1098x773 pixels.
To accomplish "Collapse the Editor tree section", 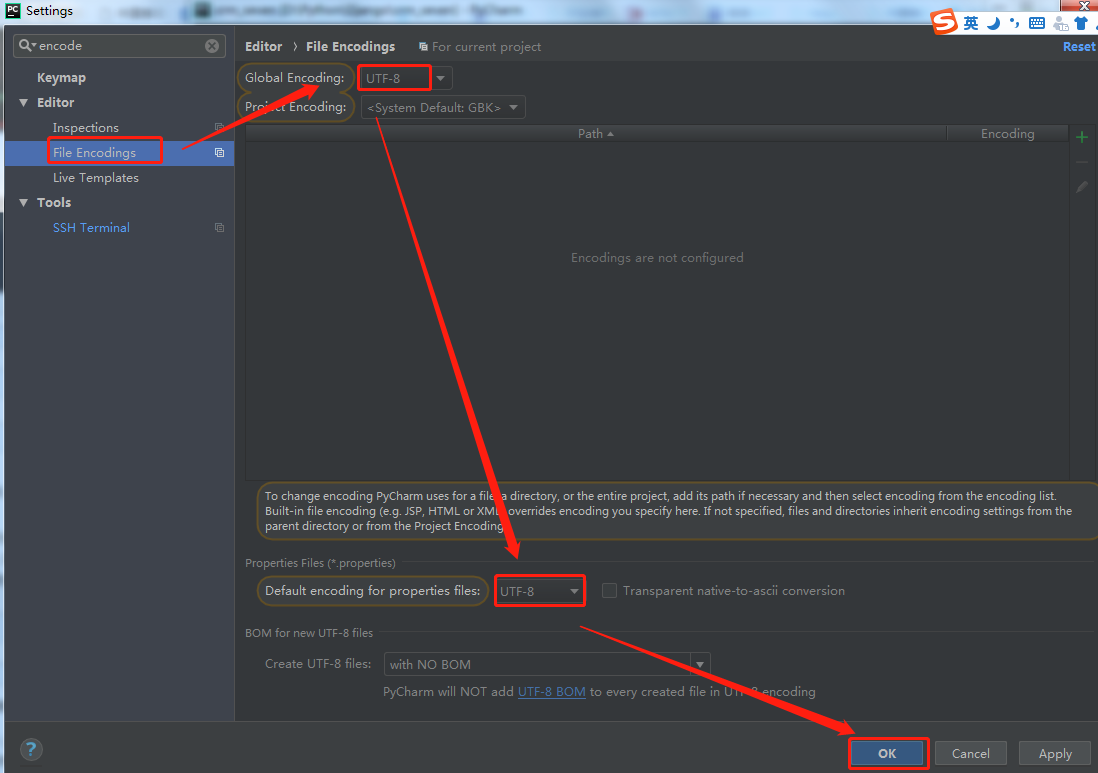I will point(24,103).
